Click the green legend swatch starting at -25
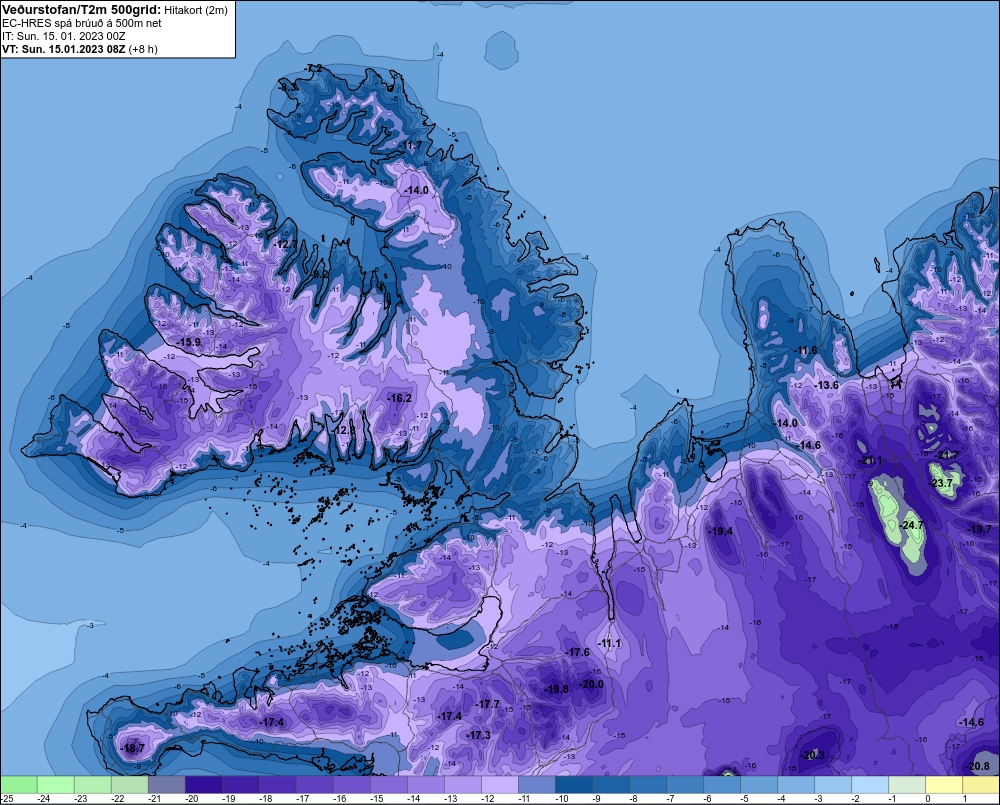 [x=19, y=785]
